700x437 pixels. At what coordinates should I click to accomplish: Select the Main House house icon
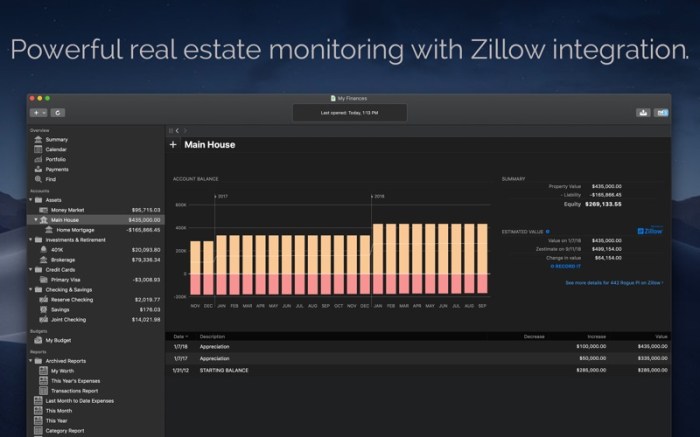click(43, 220)
